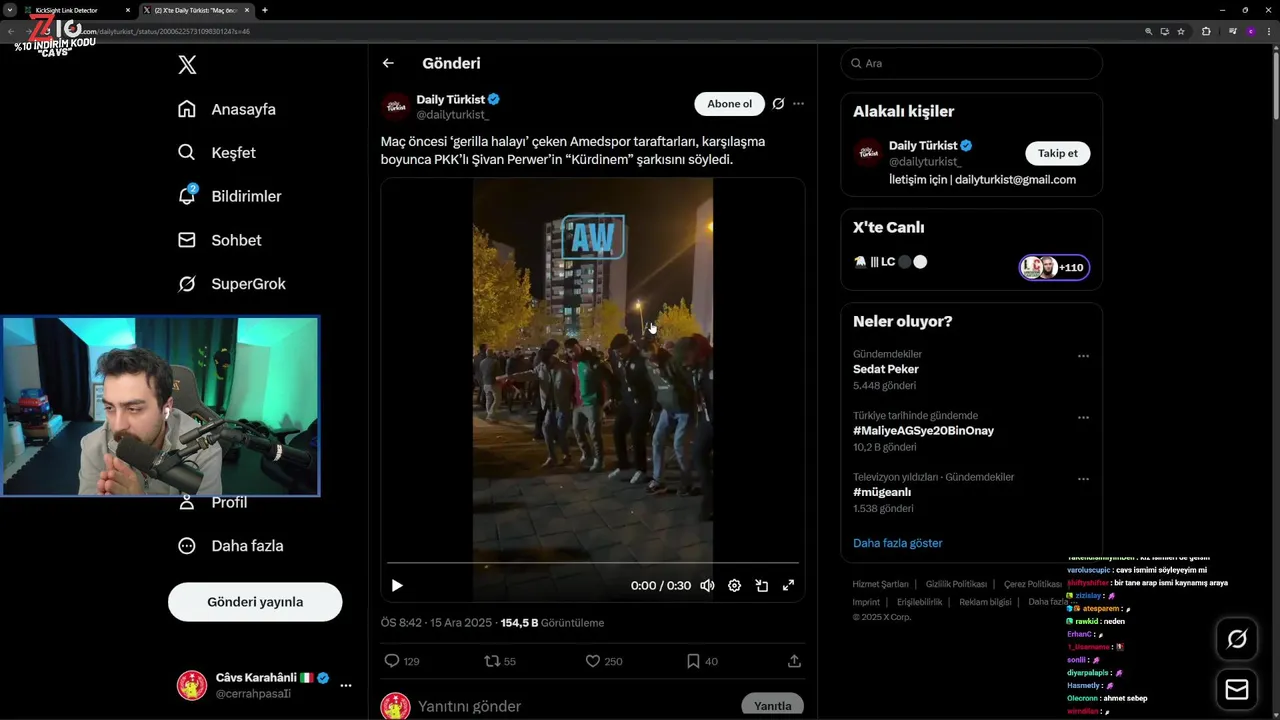Open #mügeanlı trending topic
Image resolution: width=1280 pixels, height=720 pixels.
tap(882, 492)
